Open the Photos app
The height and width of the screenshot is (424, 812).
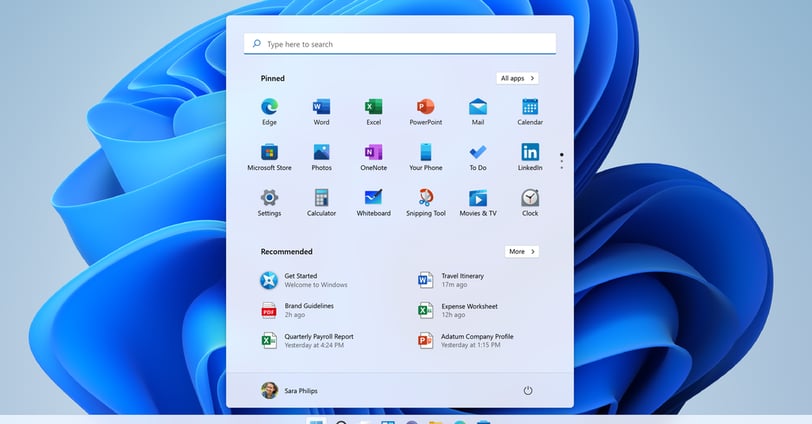coord(321,157)
